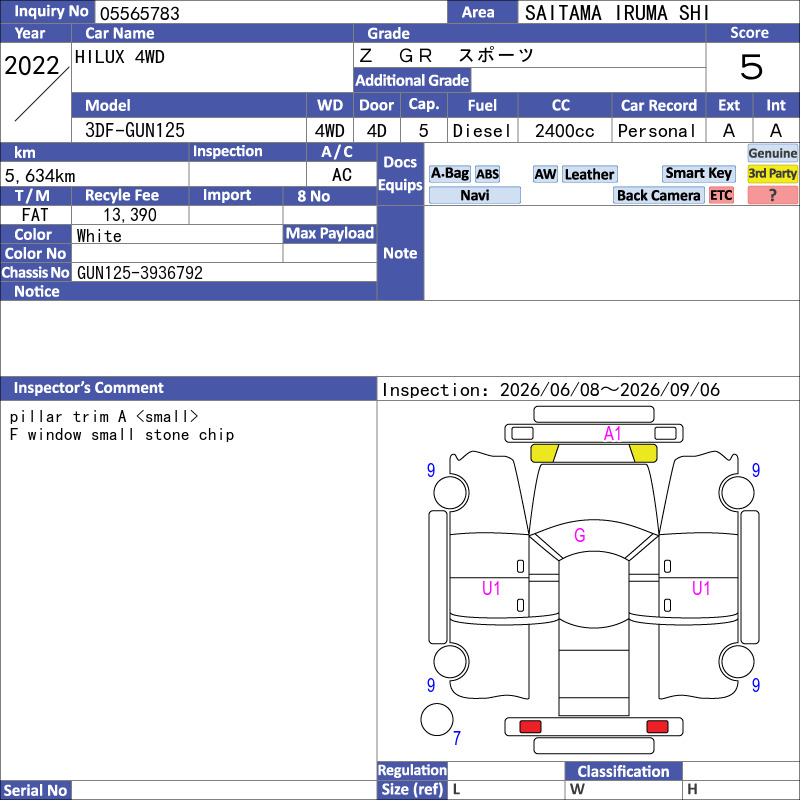The image size is (800, 800).
Task: Select the Navi equipment badge
Action: click(x=474, y=195)
